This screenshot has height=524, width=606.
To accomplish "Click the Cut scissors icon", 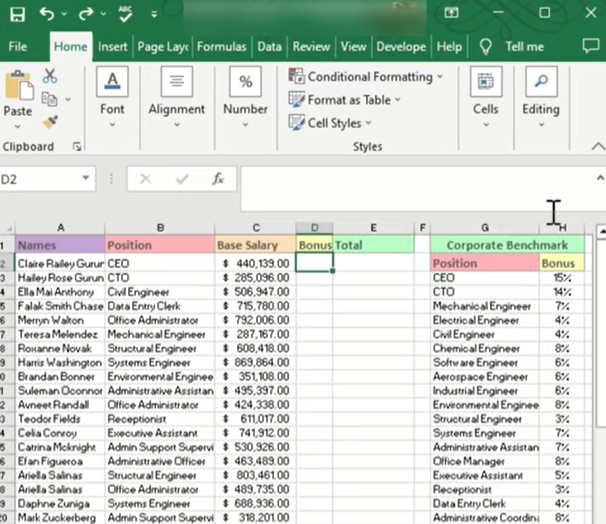I will coord(49,76).
